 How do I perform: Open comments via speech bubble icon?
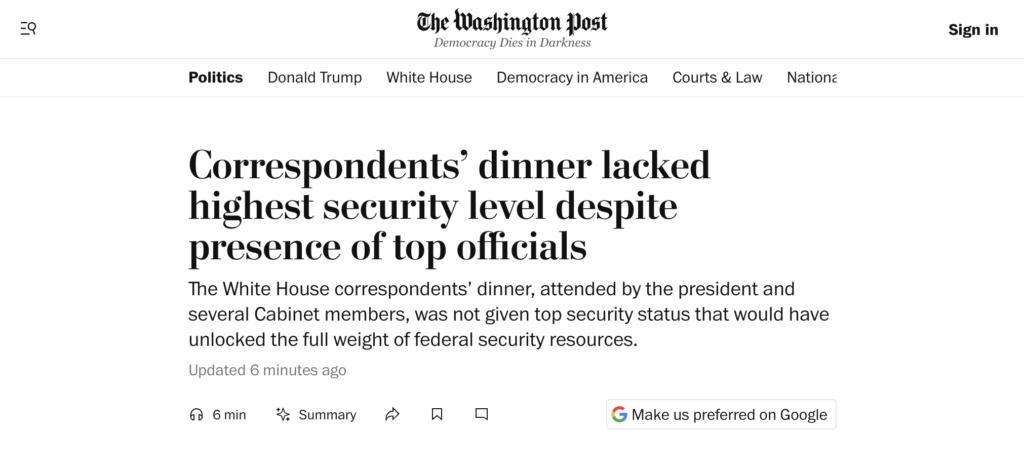481,414
